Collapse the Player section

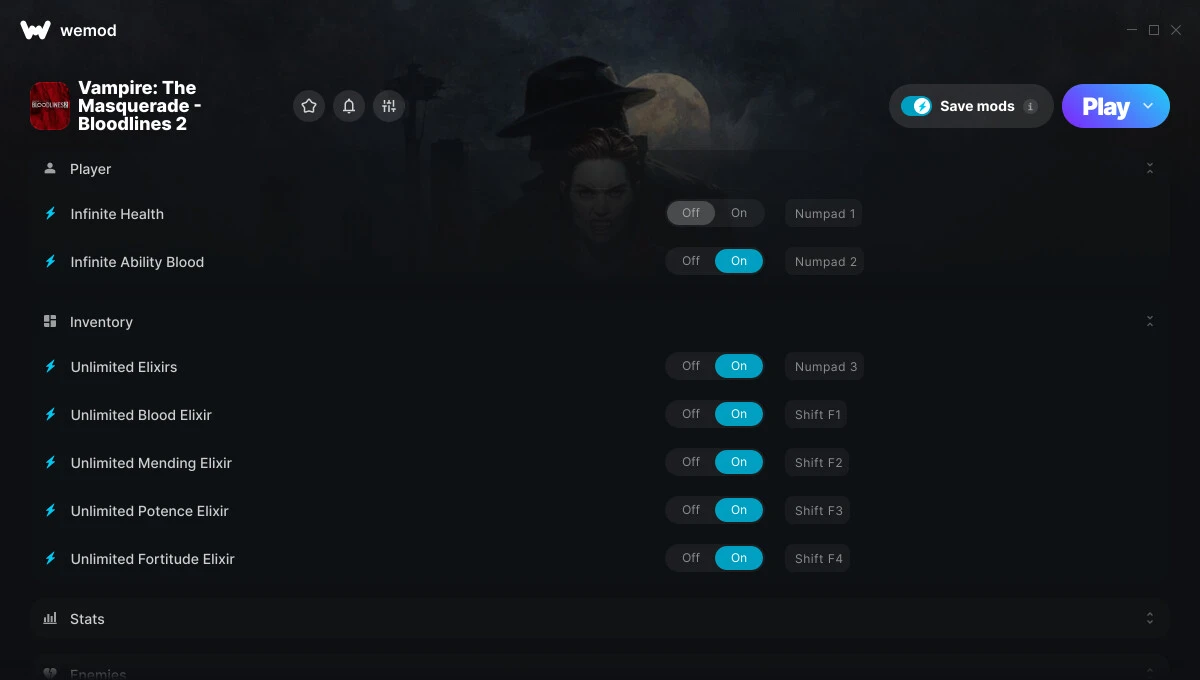pyautogui.click(x=1150, y=169)
